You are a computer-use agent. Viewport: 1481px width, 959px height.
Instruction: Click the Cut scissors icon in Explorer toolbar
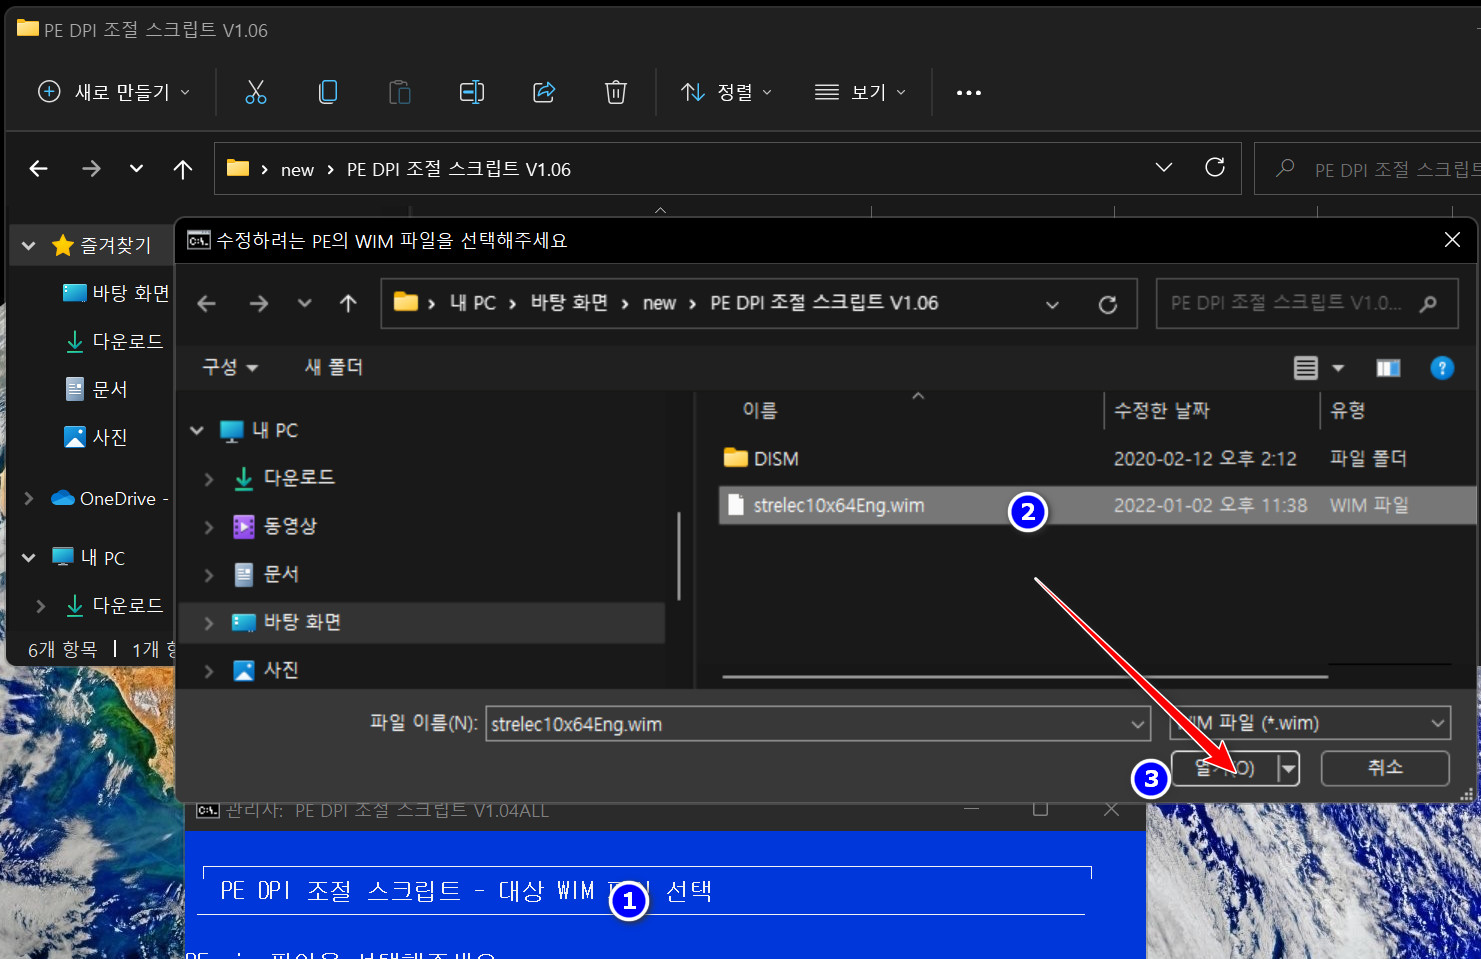[x=256, y=92]
